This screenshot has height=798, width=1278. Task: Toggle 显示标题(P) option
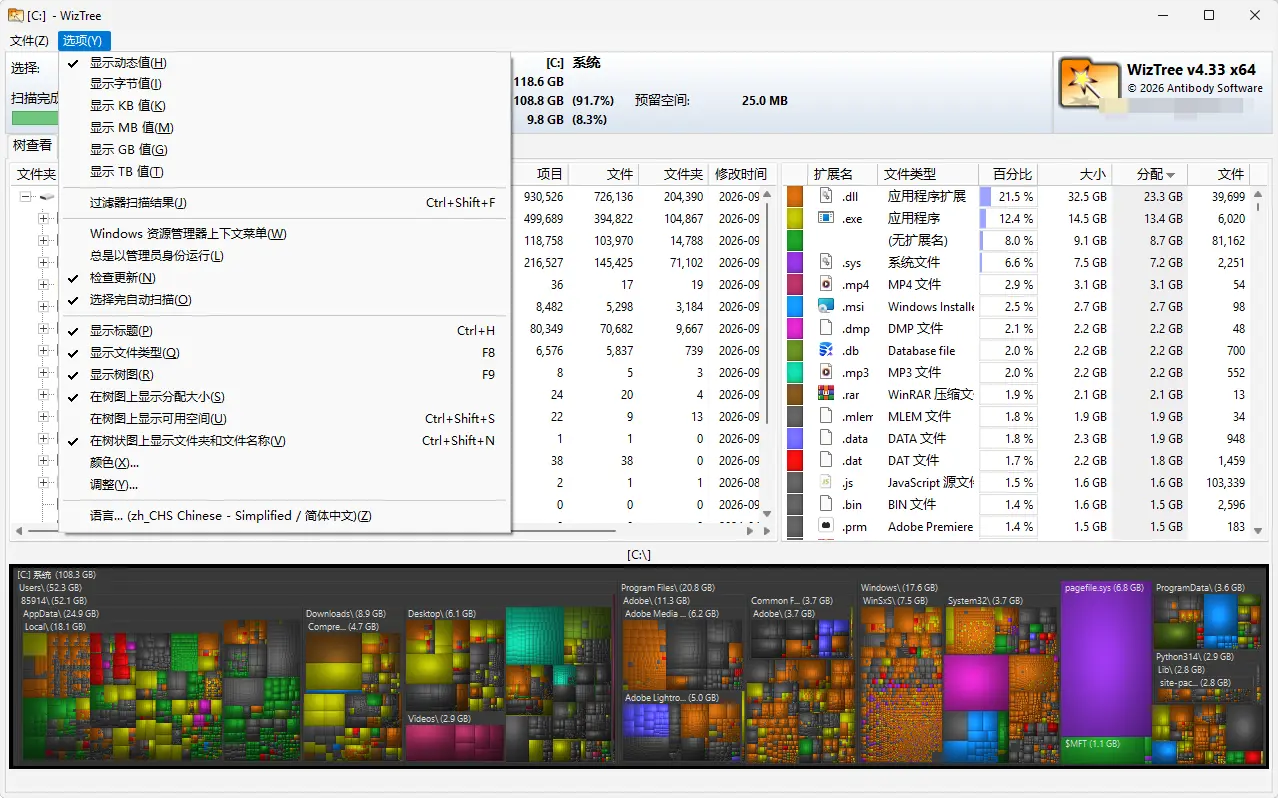pos(285,331)
